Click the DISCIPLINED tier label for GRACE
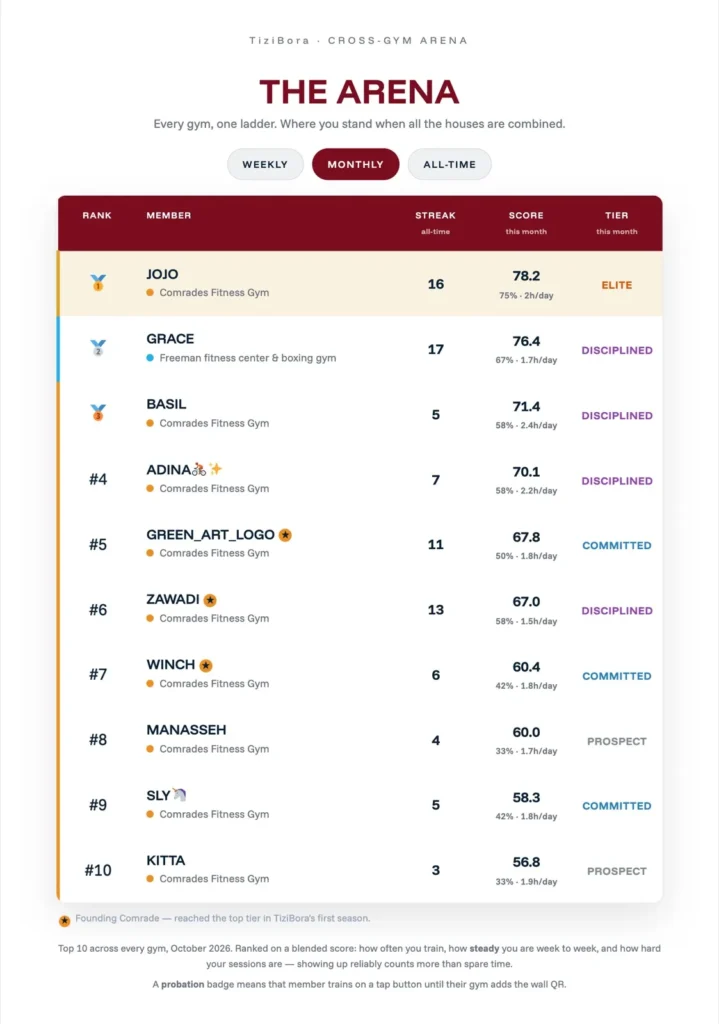 point(617,351)
